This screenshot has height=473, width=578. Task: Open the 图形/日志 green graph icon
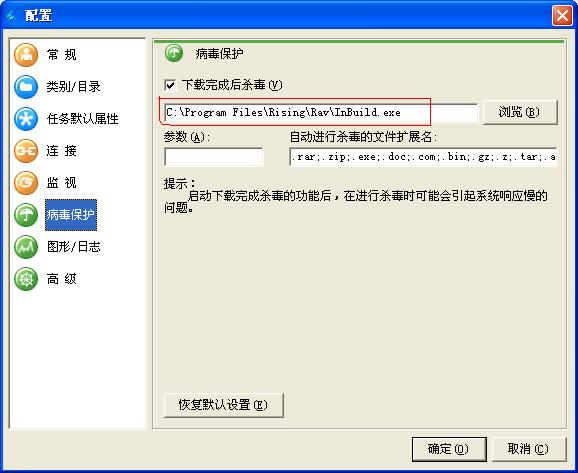pyautogui.click(x=26, y=247)
